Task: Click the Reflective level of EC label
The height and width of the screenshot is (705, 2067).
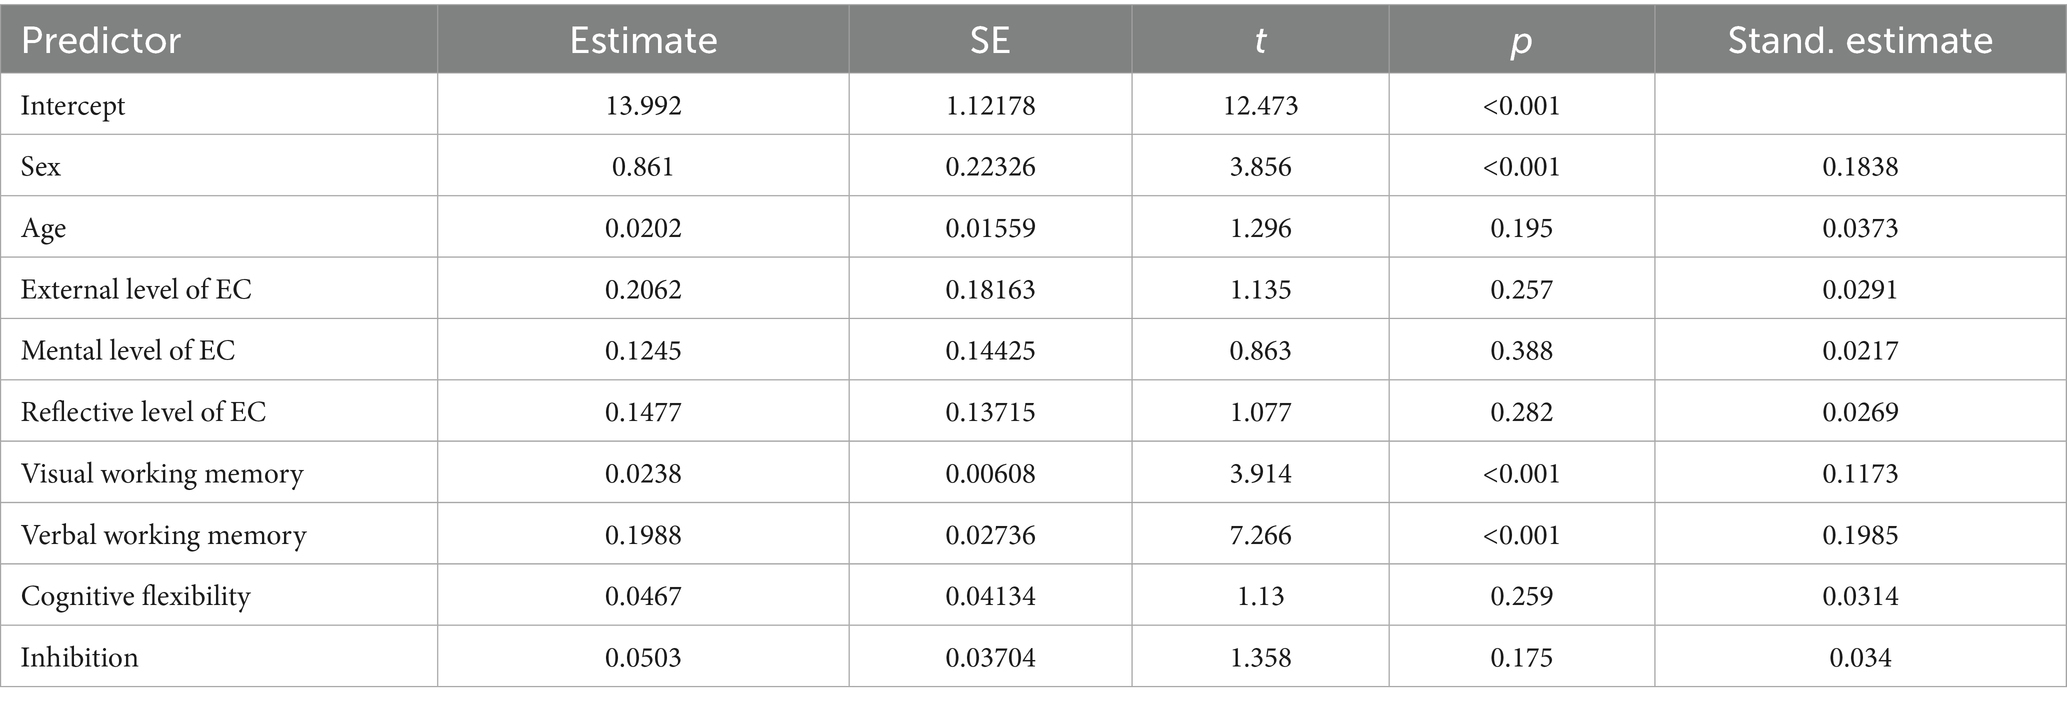Action: [x=144, y=412]
